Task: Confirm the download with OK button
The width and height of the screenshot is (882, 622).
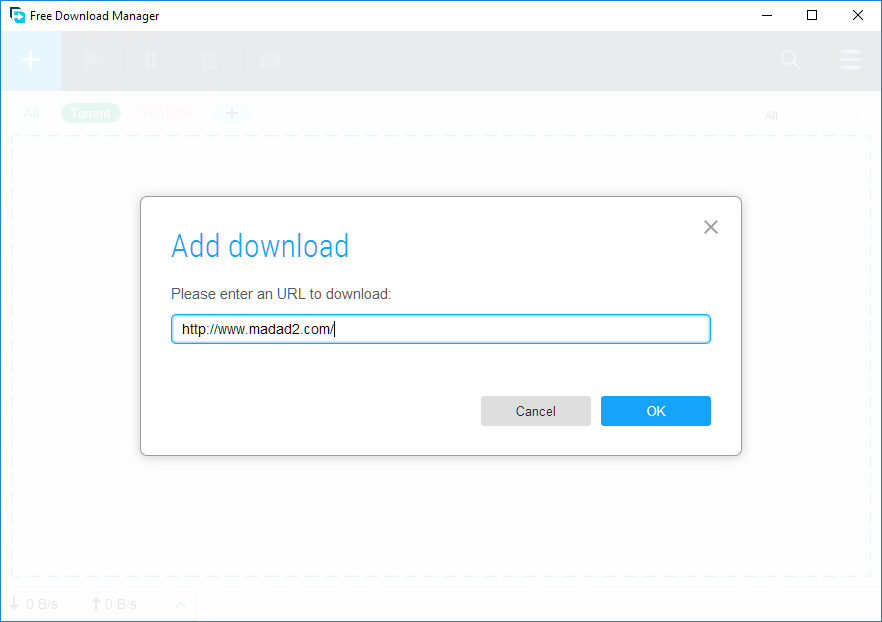Action: point(655,411)
